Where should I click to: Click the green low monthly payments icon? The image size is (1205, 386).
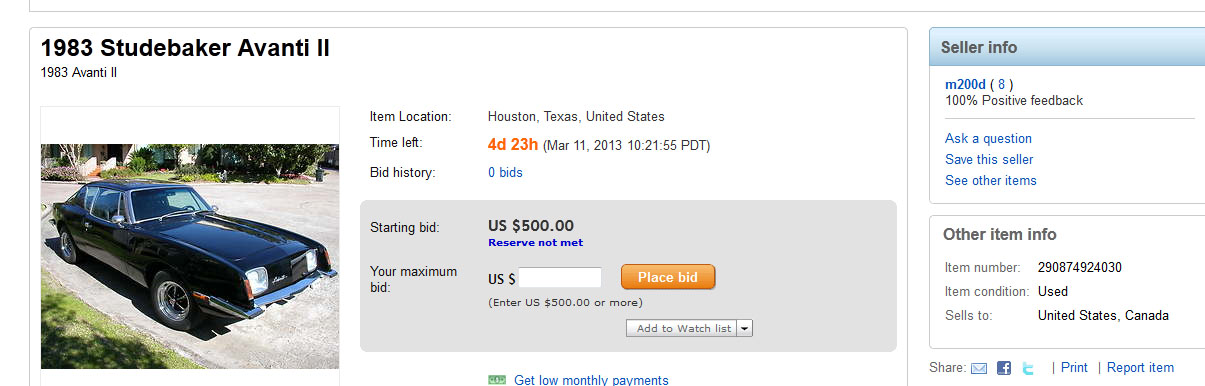point(497,380)
